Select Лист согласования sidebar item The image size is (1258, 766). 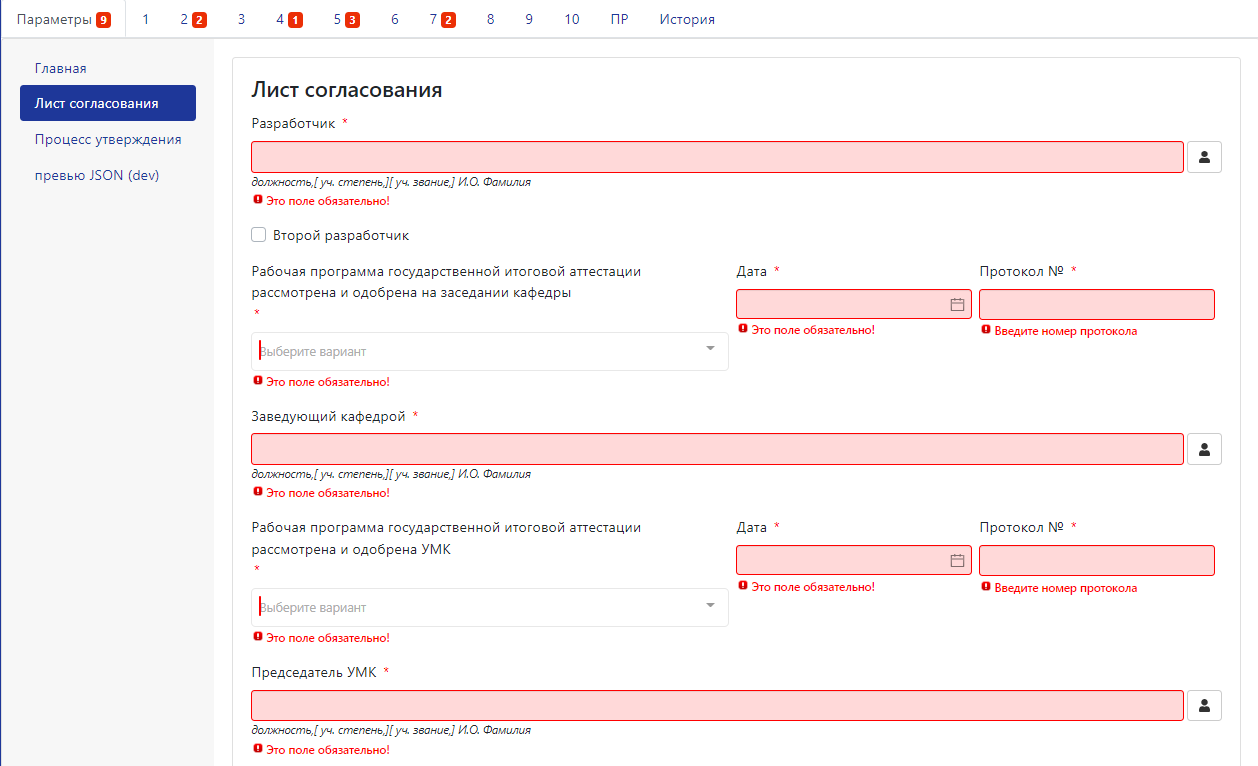pyautogui.click(x=108, y=103)
